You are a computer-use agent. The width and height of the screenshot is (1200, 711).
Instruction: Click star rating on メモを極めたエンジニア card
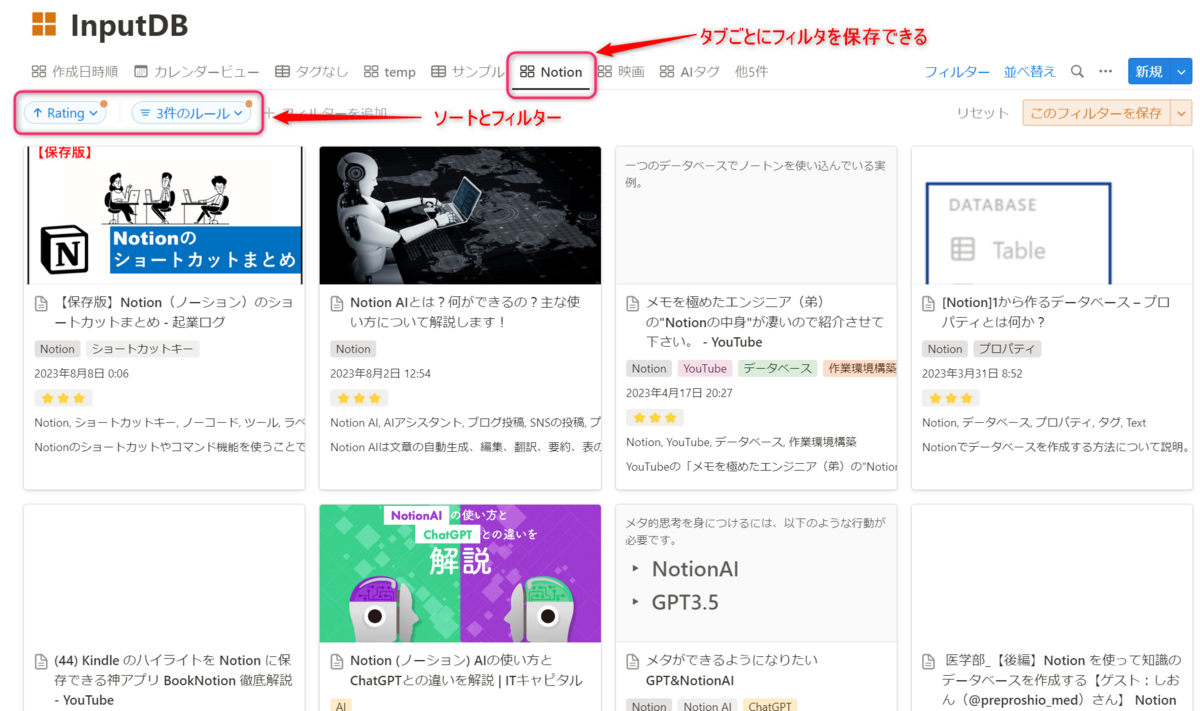coord(656,417)
